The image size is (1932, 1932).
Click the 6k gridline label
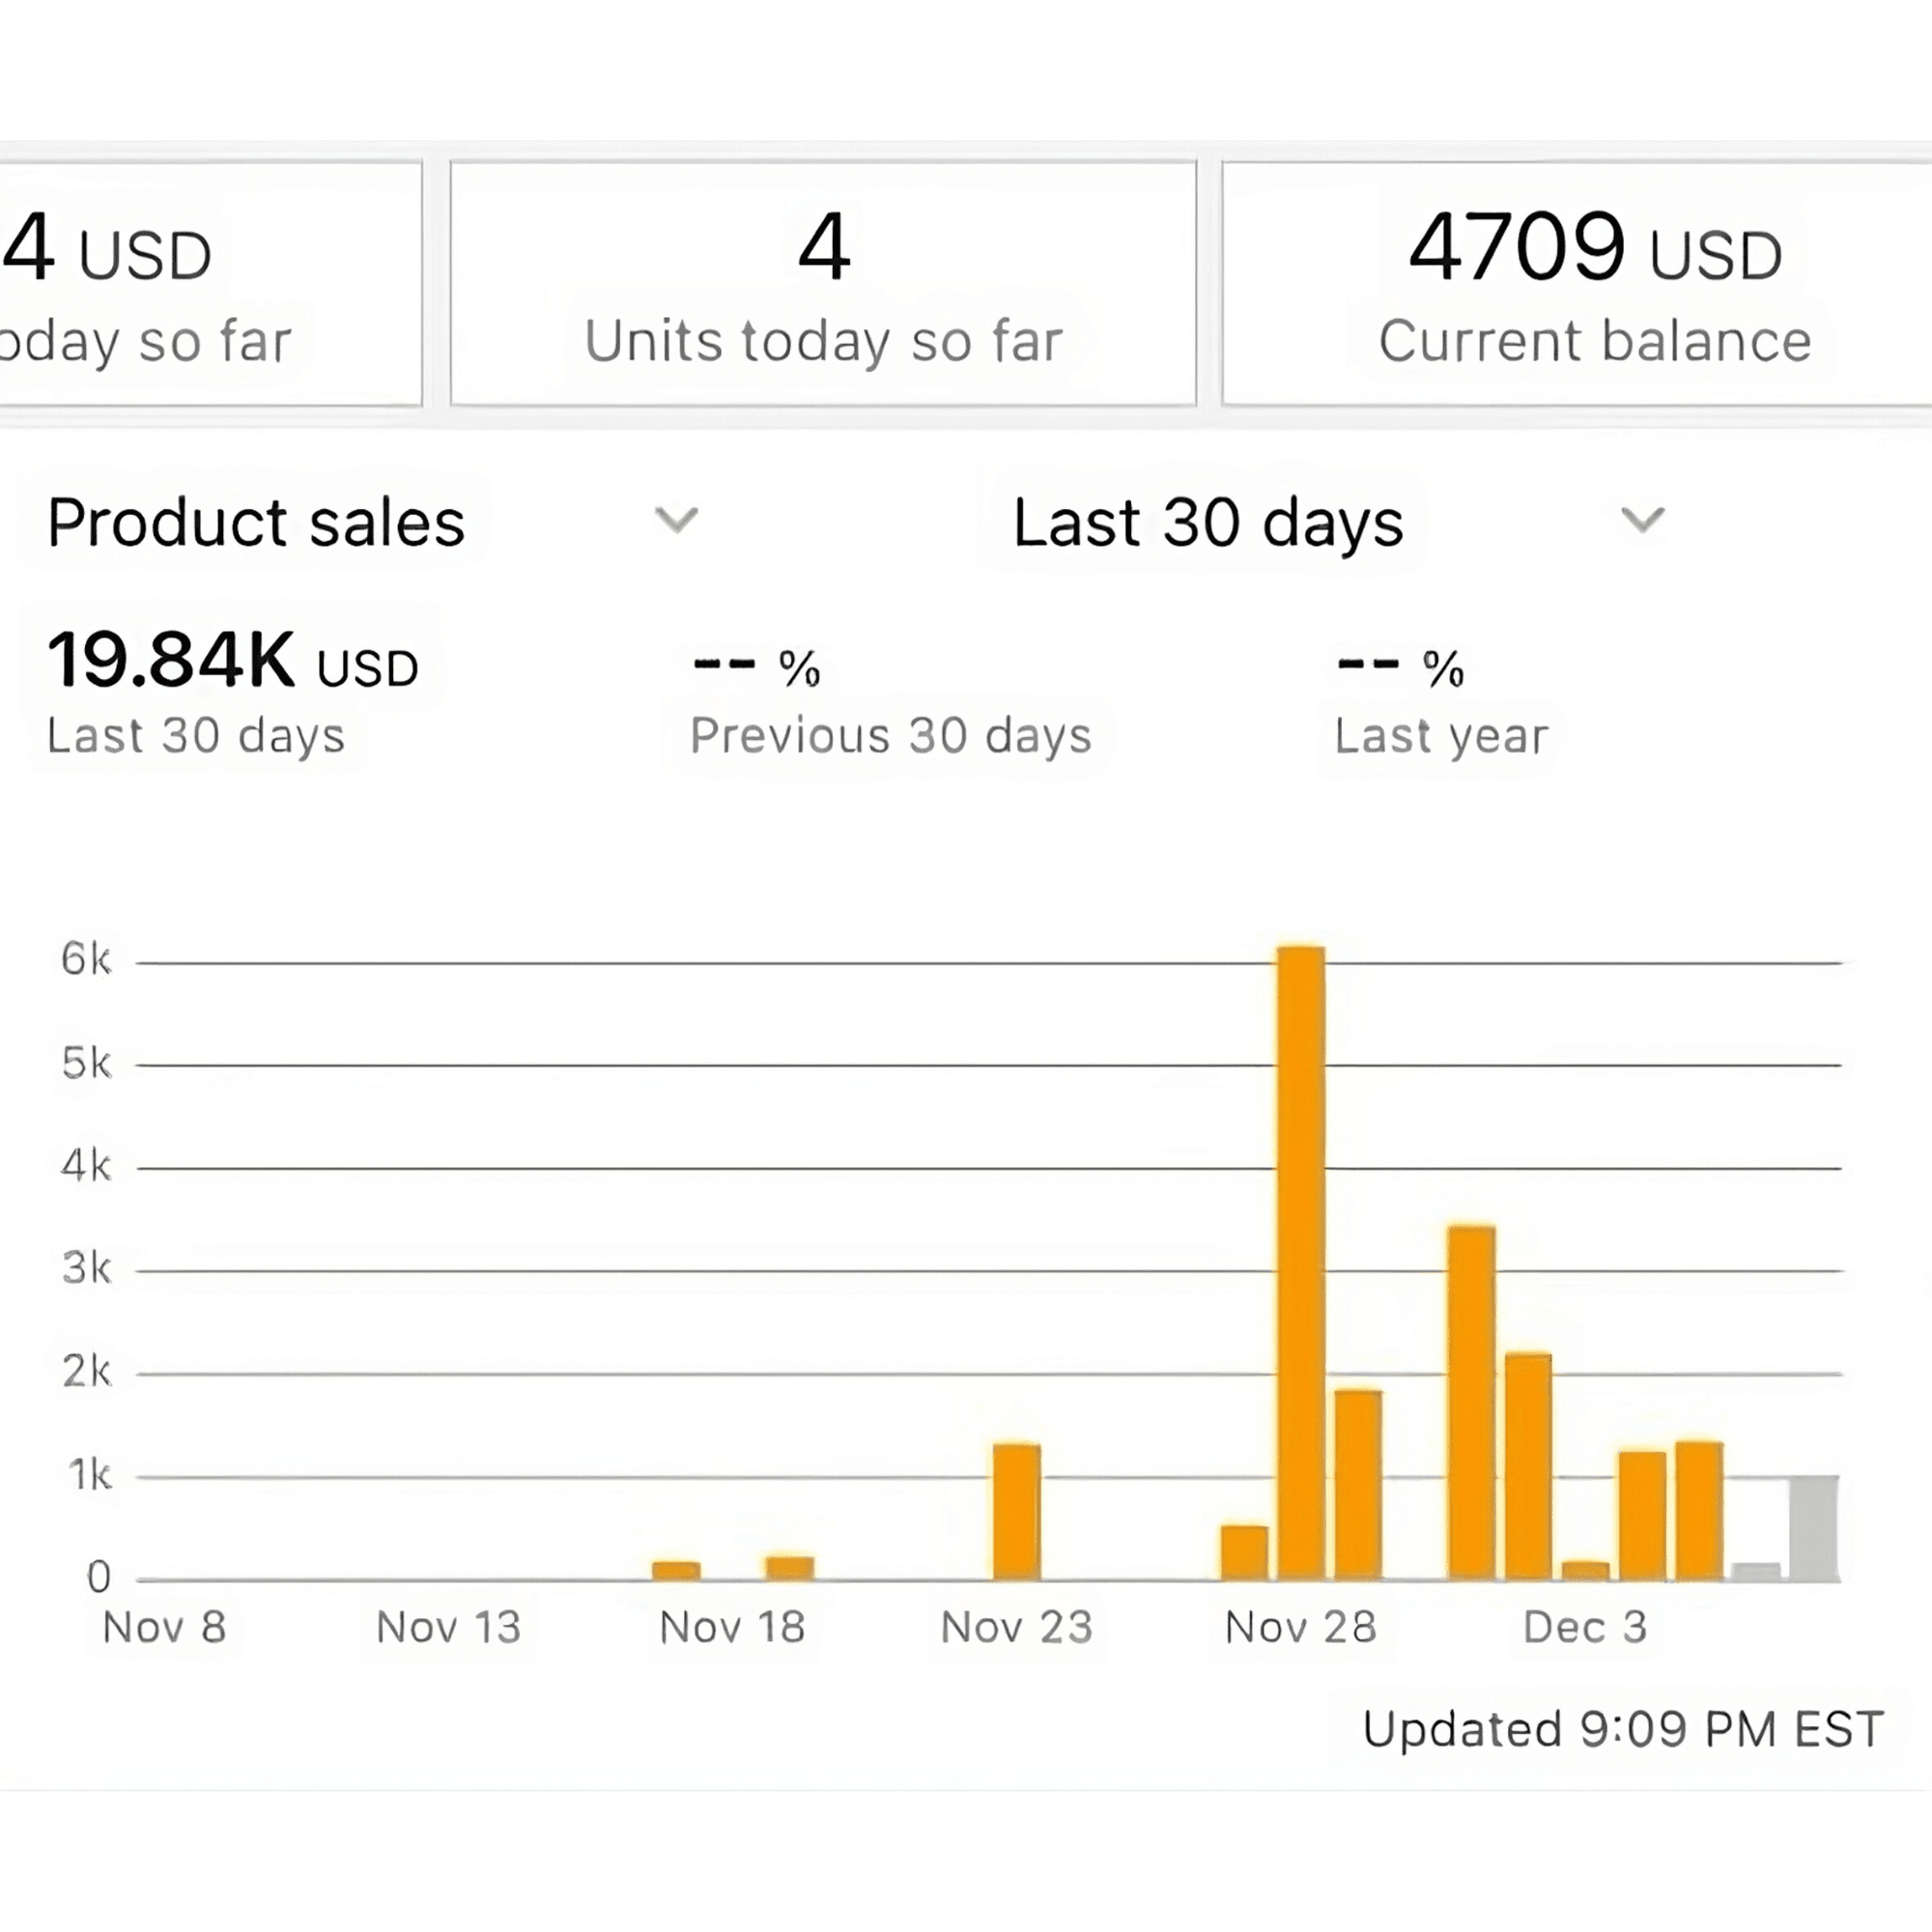coord(86,959)
